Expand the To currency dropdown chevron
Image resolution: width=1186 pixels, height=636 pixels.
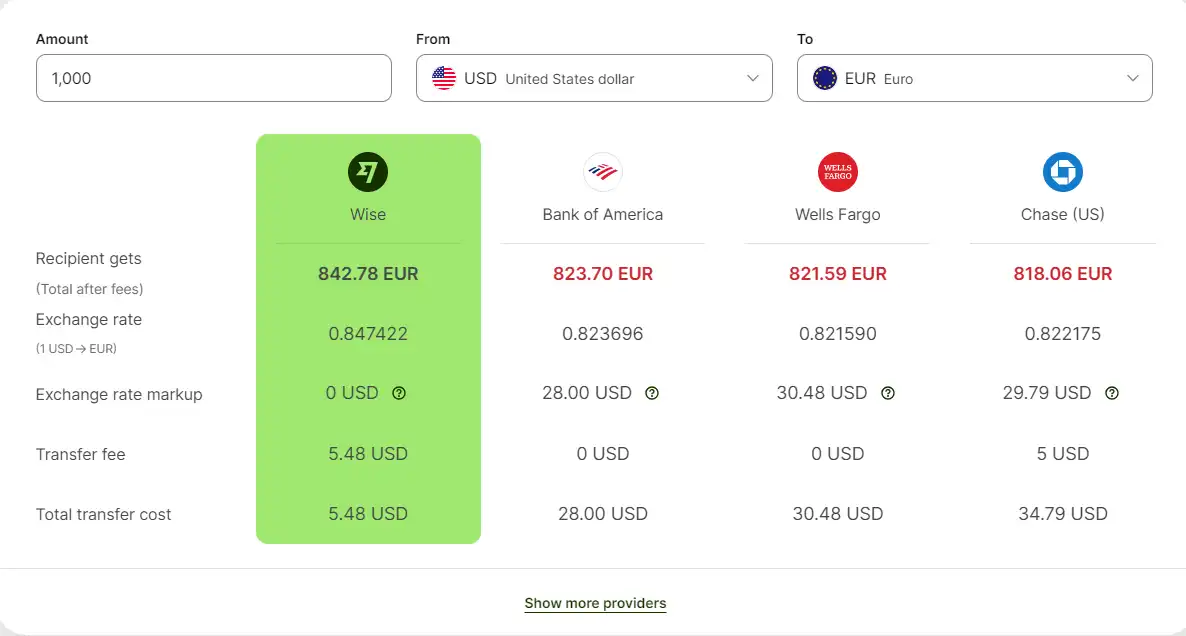(x=1133, y=78)
